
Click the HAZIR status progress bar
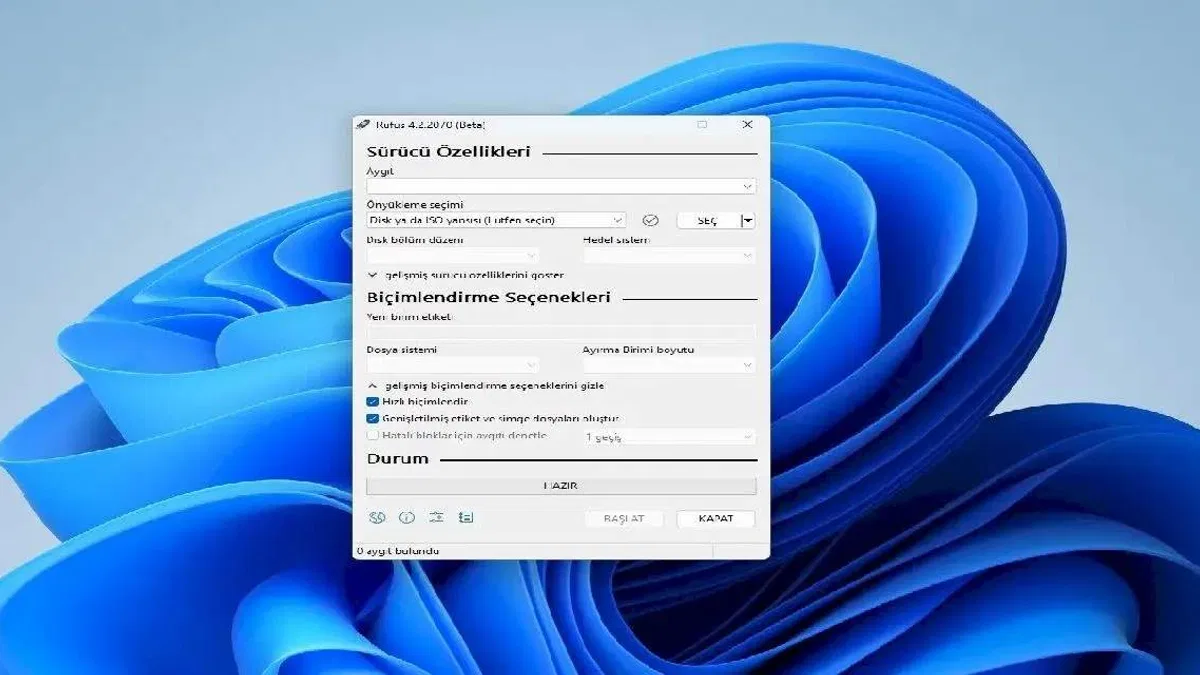click(561, 486)
